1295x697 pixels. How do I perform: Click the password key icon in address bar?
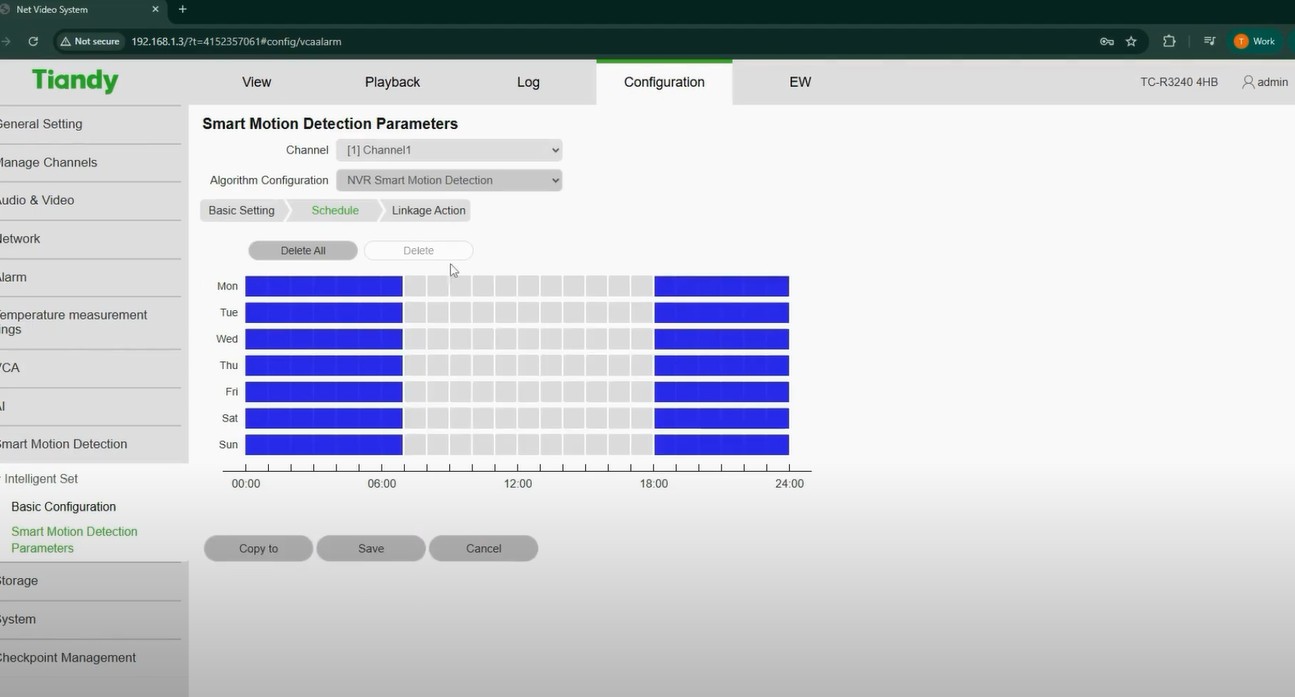(1106, 41)
